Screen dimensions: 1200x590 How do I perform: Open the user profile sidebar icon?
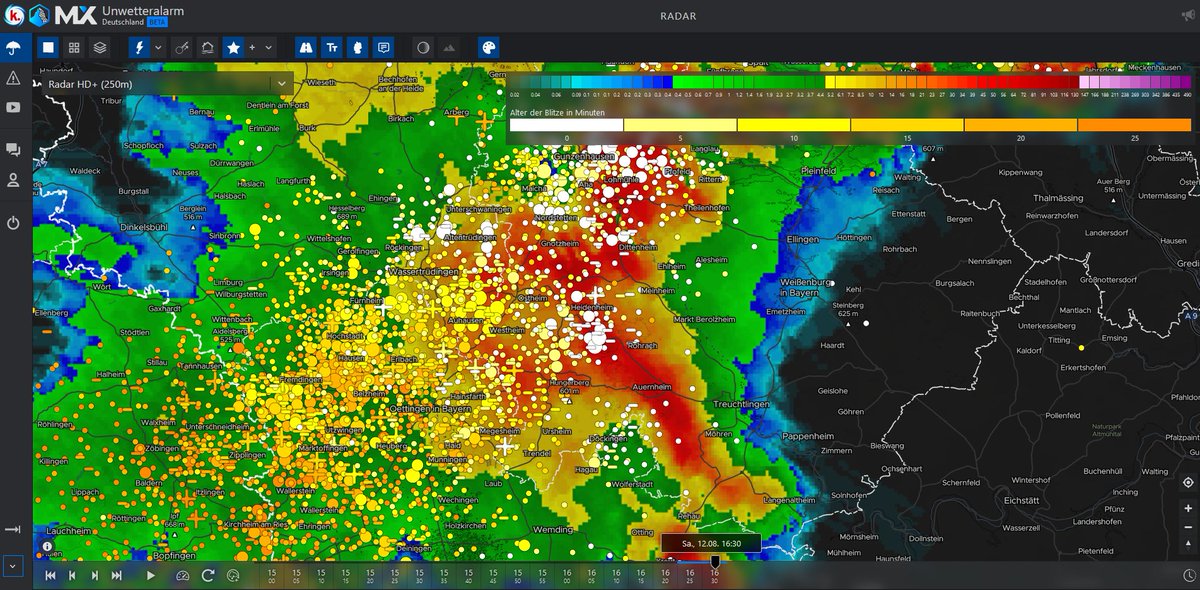[x=13, y=180]
